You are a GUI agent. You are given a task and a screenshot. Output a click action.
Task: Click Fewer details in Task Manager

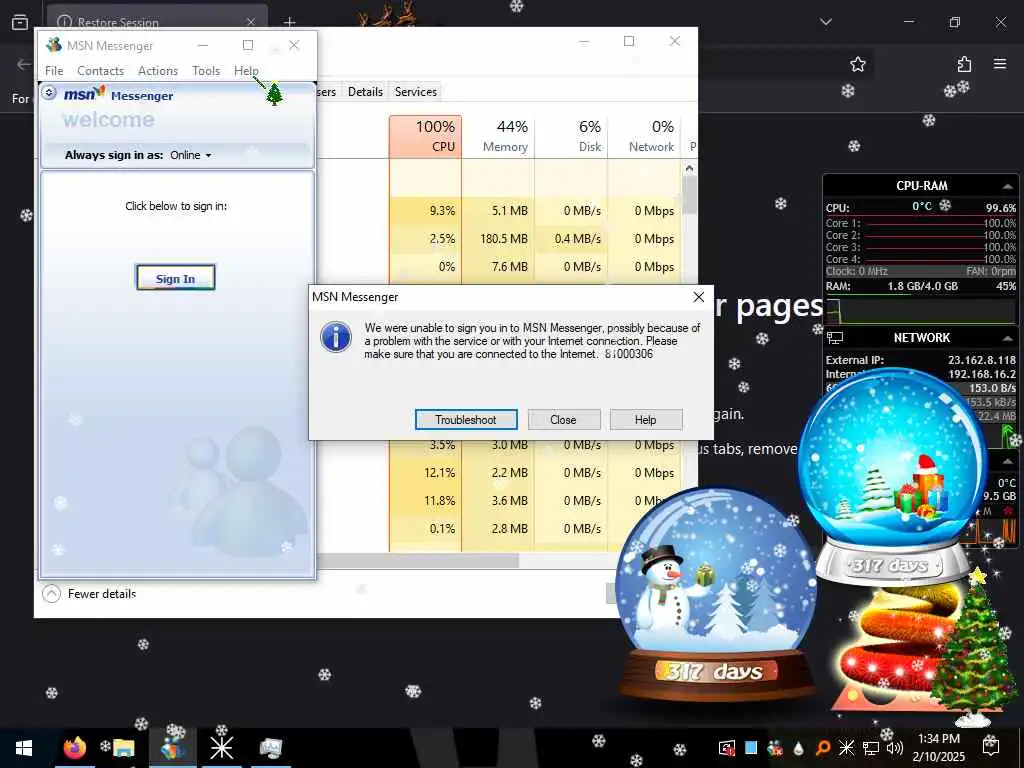pos(89,594)
